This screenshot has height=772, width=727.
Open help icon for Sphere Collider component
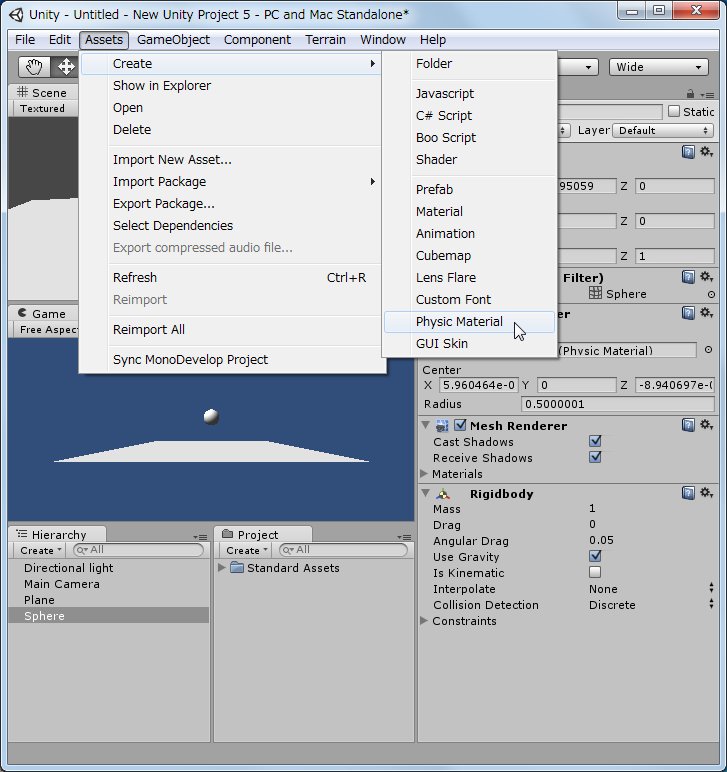pos(688,313)
